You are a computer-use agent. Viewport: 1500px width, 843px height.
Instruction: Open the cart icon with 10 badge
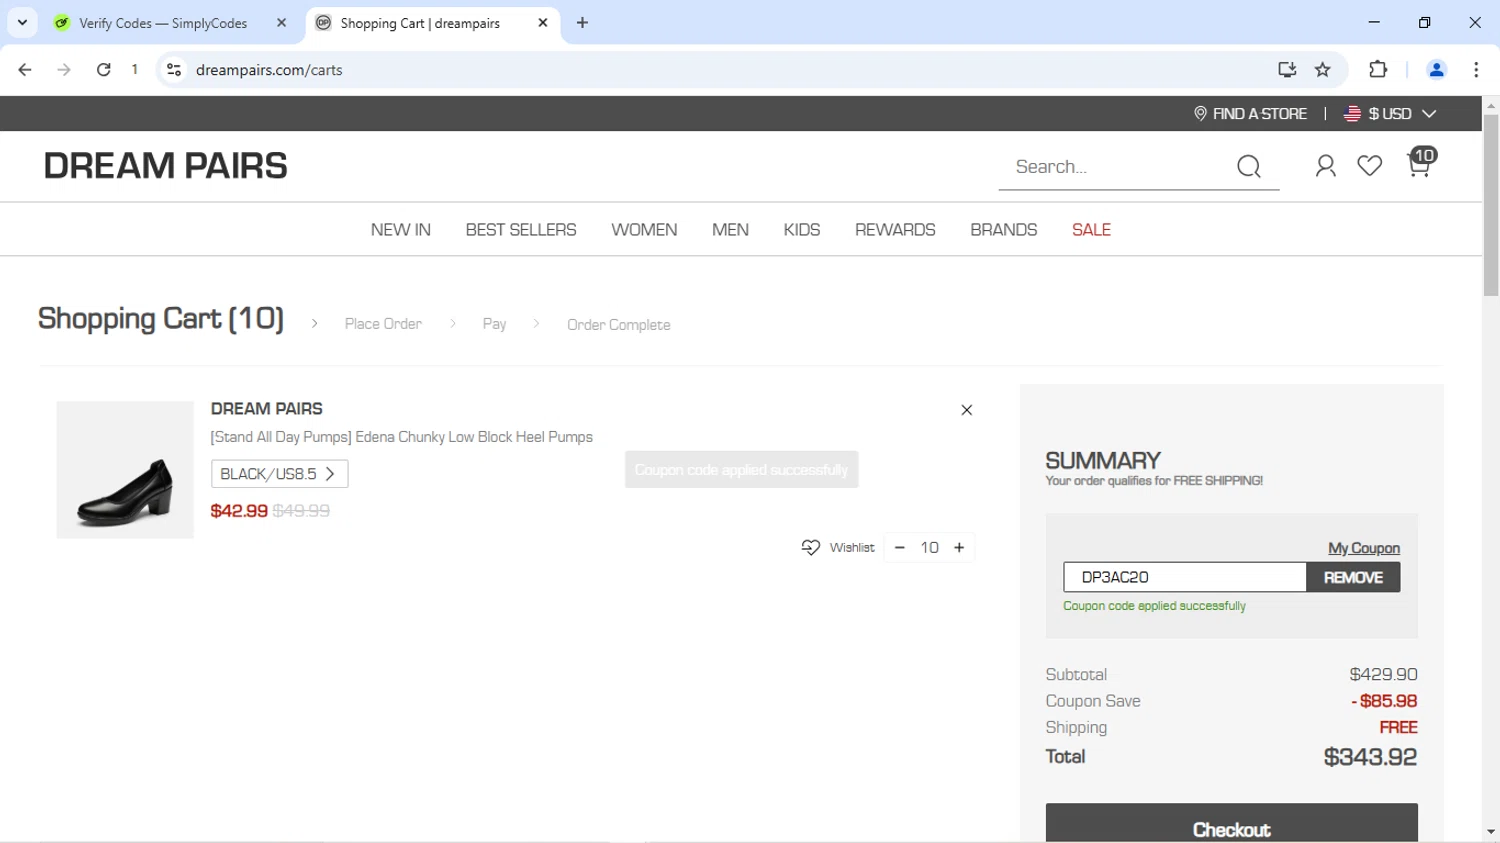point(1420,163)
